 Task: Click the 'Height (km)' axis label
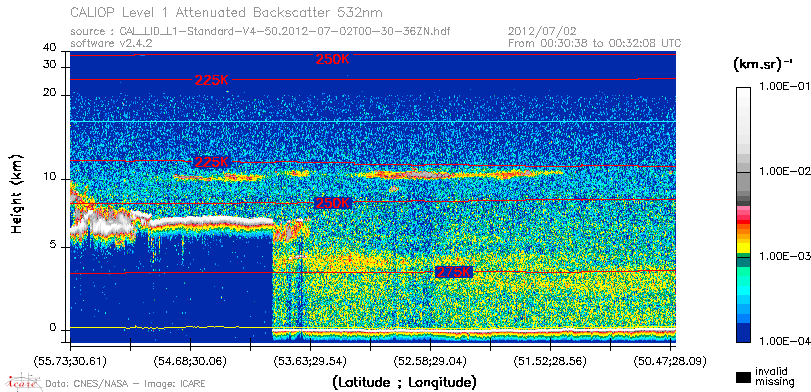coord(18,193)
